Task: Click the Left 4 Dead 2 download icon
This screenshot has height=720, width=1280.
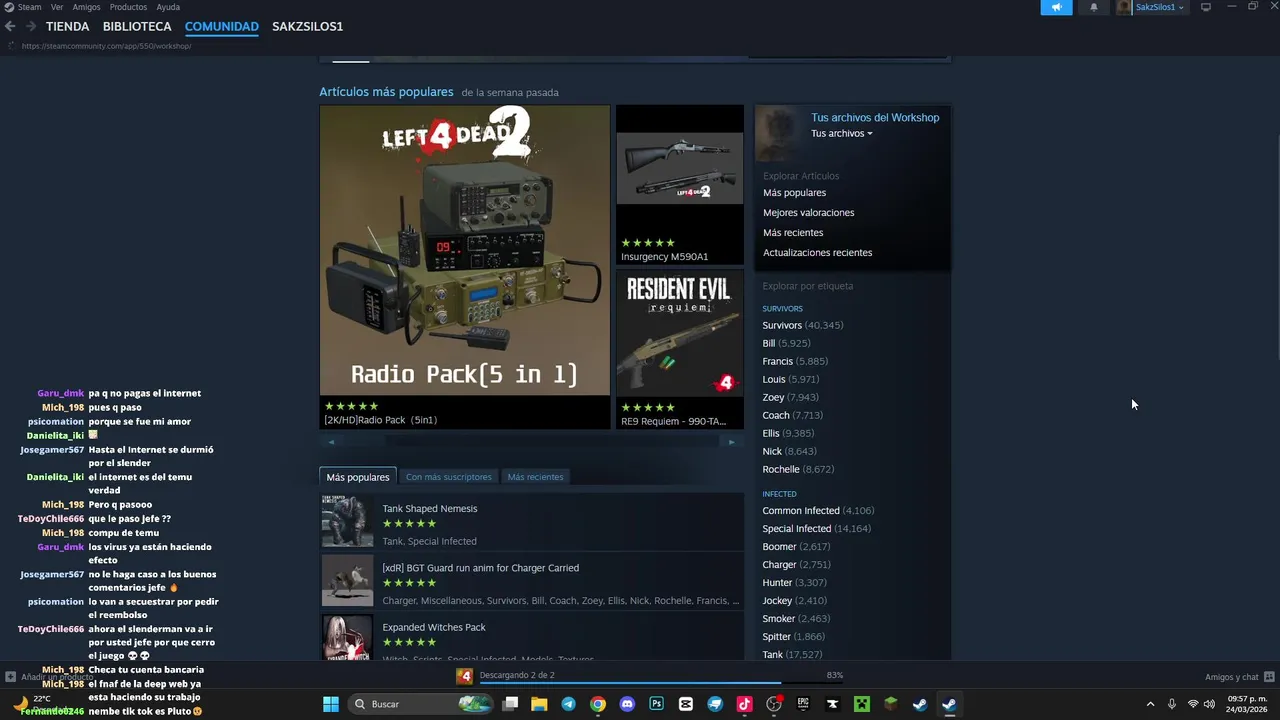Action: click(464, 676)
